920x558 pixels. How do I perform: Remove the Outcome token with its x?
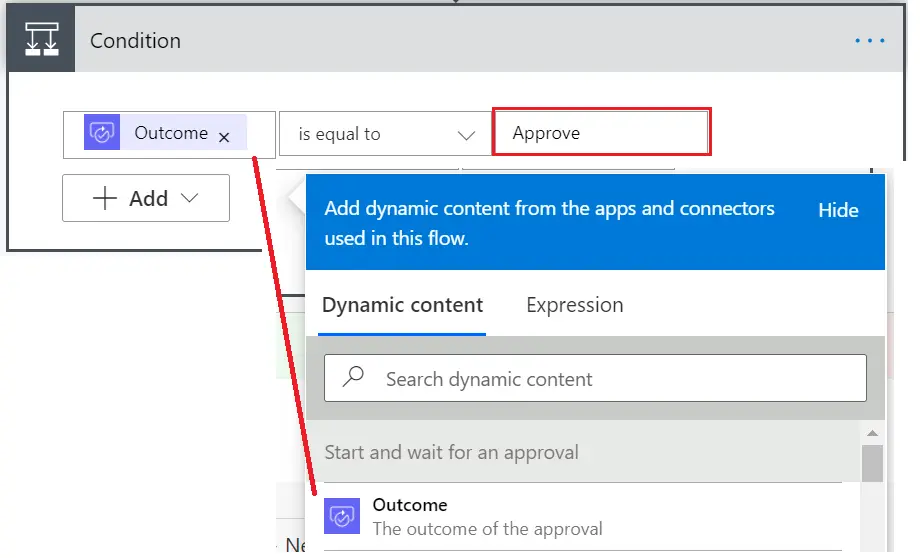coord(224,137)
